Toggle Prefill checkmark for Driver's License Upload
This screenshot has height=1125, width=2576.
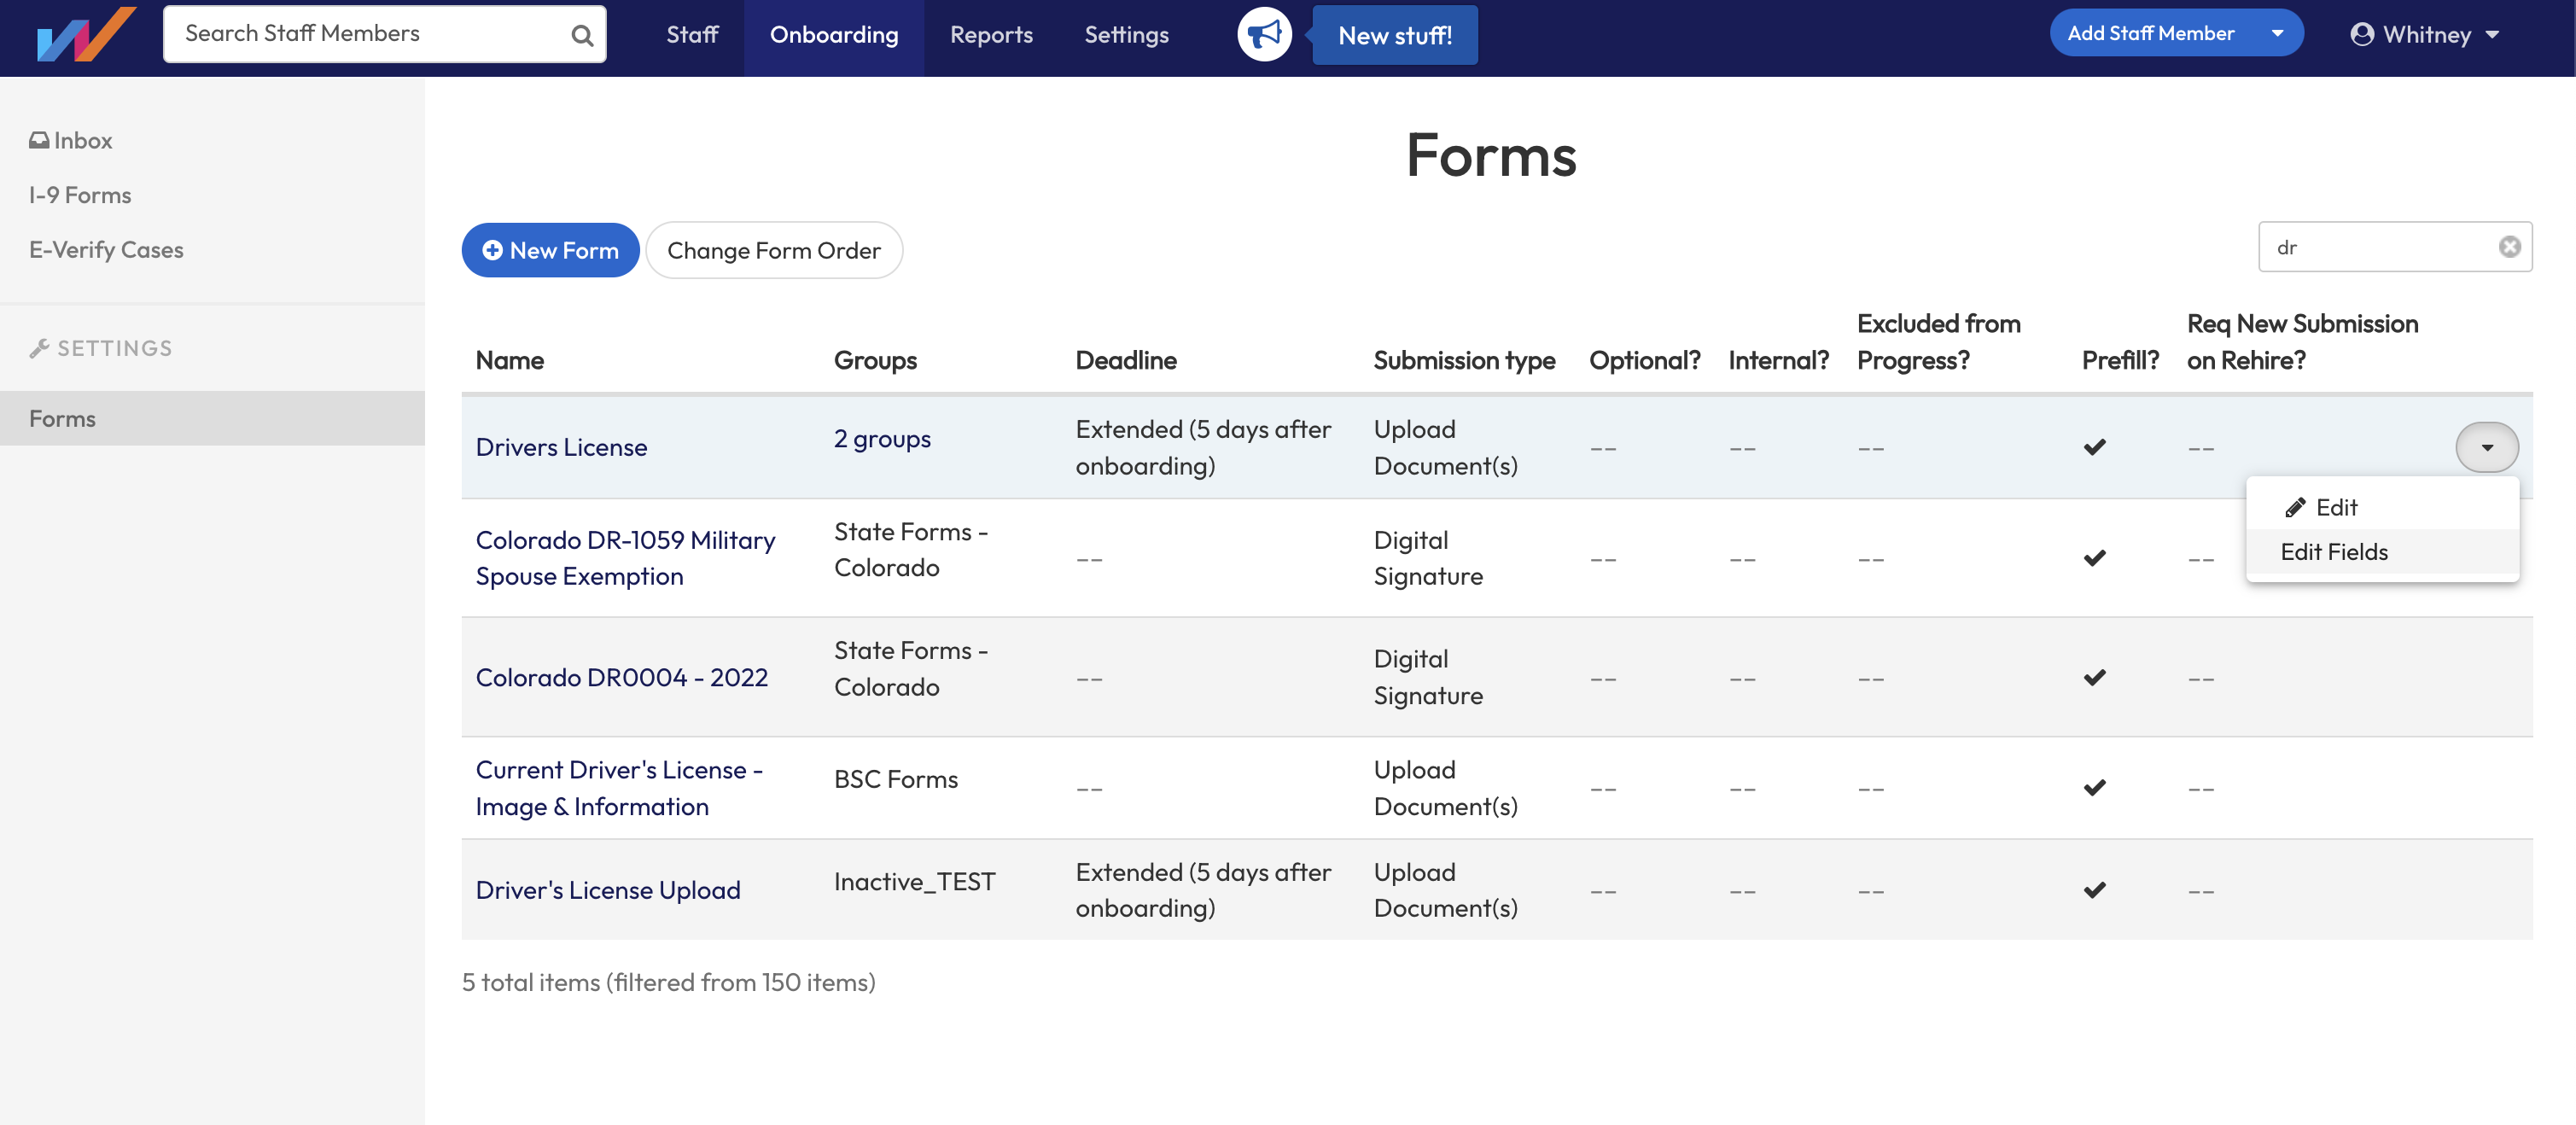(x=2096, y=889)
